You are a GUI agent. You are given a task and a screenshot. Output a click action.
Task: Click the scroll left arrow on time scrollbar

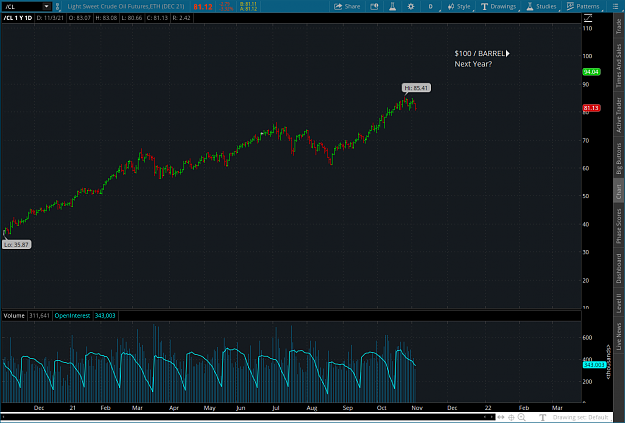[485, 417]
